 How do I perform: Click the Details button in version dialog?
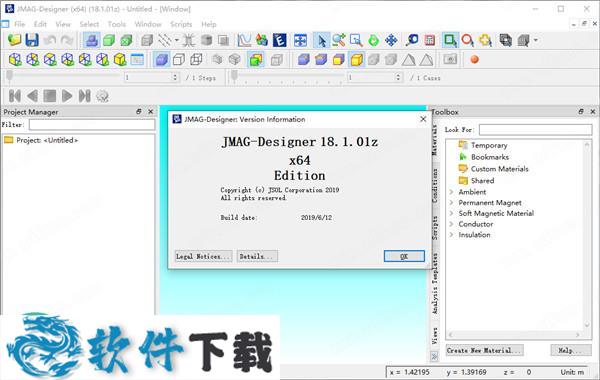coord(257,256)
